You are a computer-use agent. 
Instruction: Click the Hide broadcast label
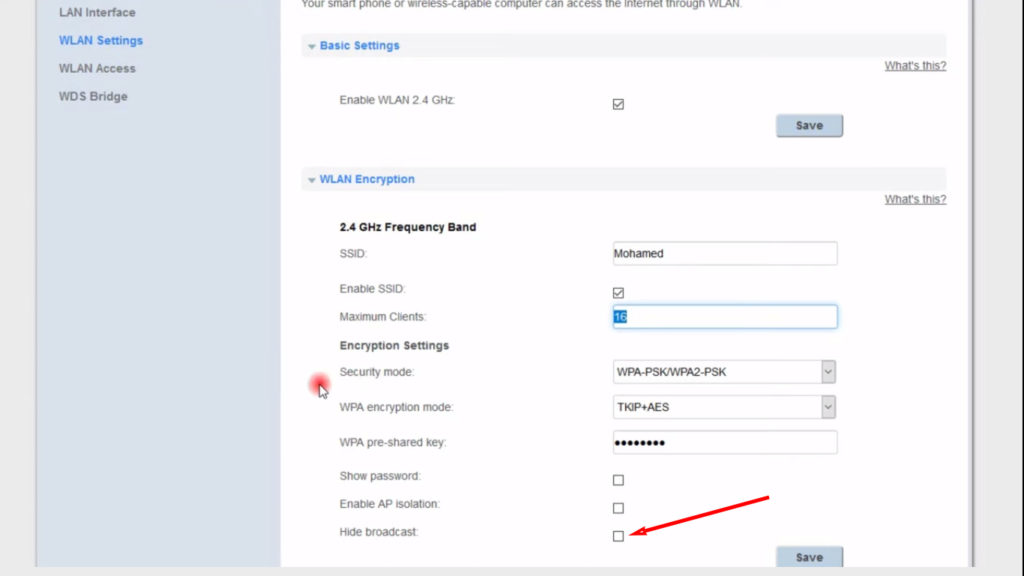(379, 532)
